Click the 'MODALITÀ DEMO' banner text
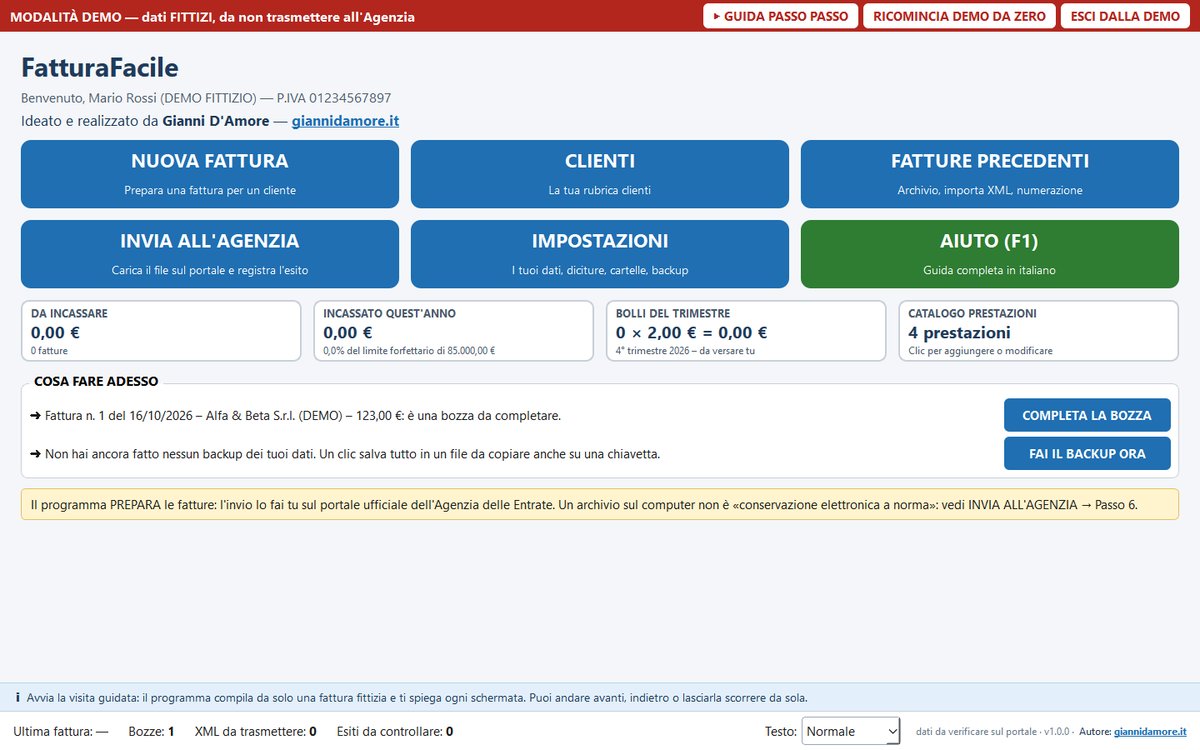 [x=212, y=16]
